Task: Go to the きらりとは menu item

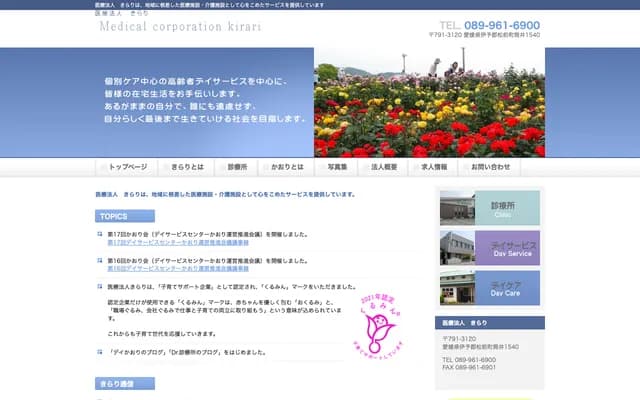Action: click(185, 168)
